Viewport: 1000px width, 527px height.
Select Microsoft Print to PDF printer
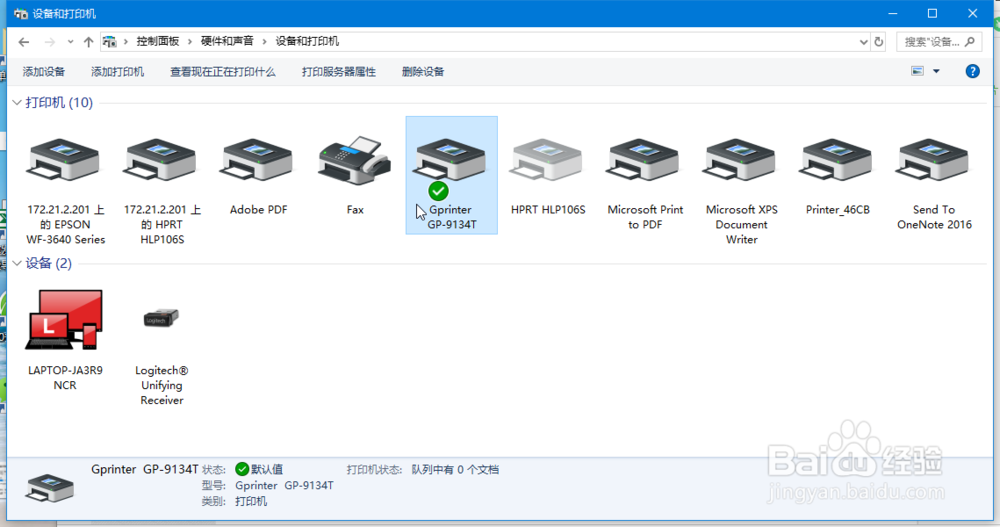click(x=643, y=160)
